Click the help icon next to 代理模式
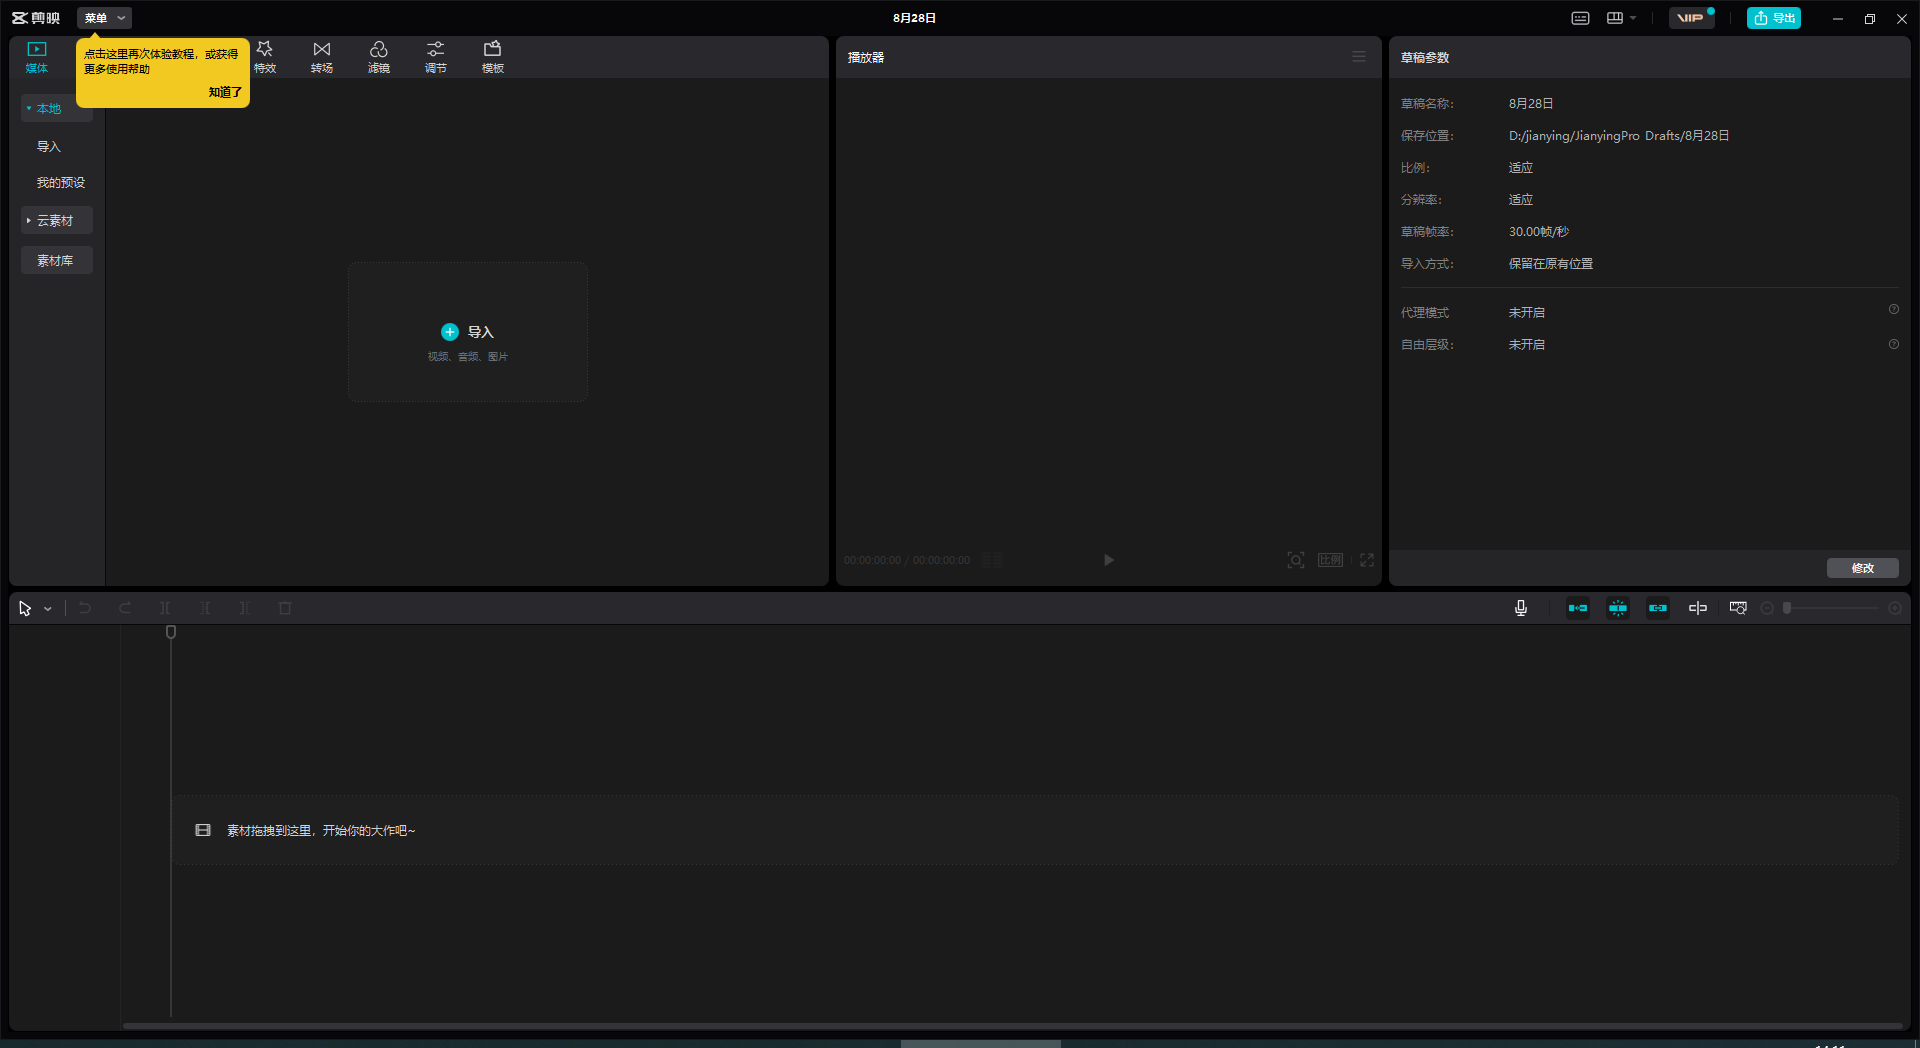1920x1048 pixels. point(1894,310)
